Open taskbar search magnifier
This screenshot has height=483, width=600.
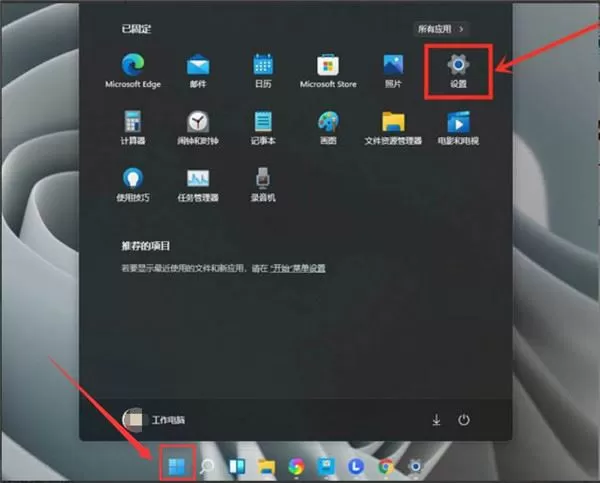(x=207, y=466)
